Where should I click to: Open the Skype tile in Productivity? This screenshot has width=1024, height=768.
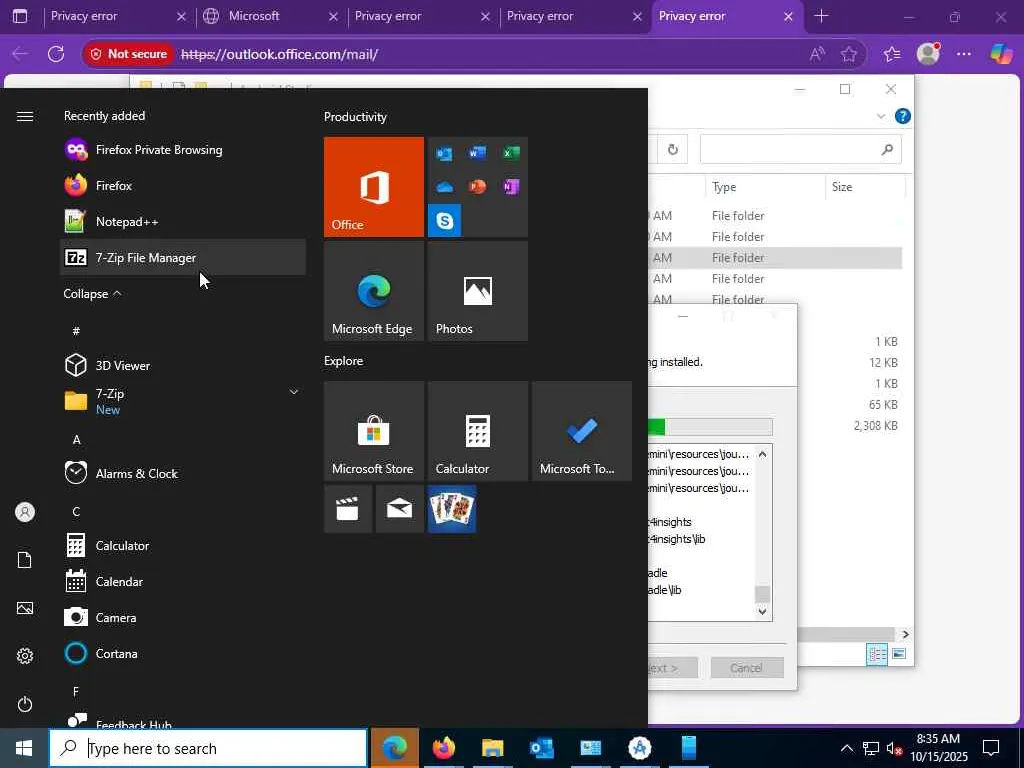(x=445, y=220)
